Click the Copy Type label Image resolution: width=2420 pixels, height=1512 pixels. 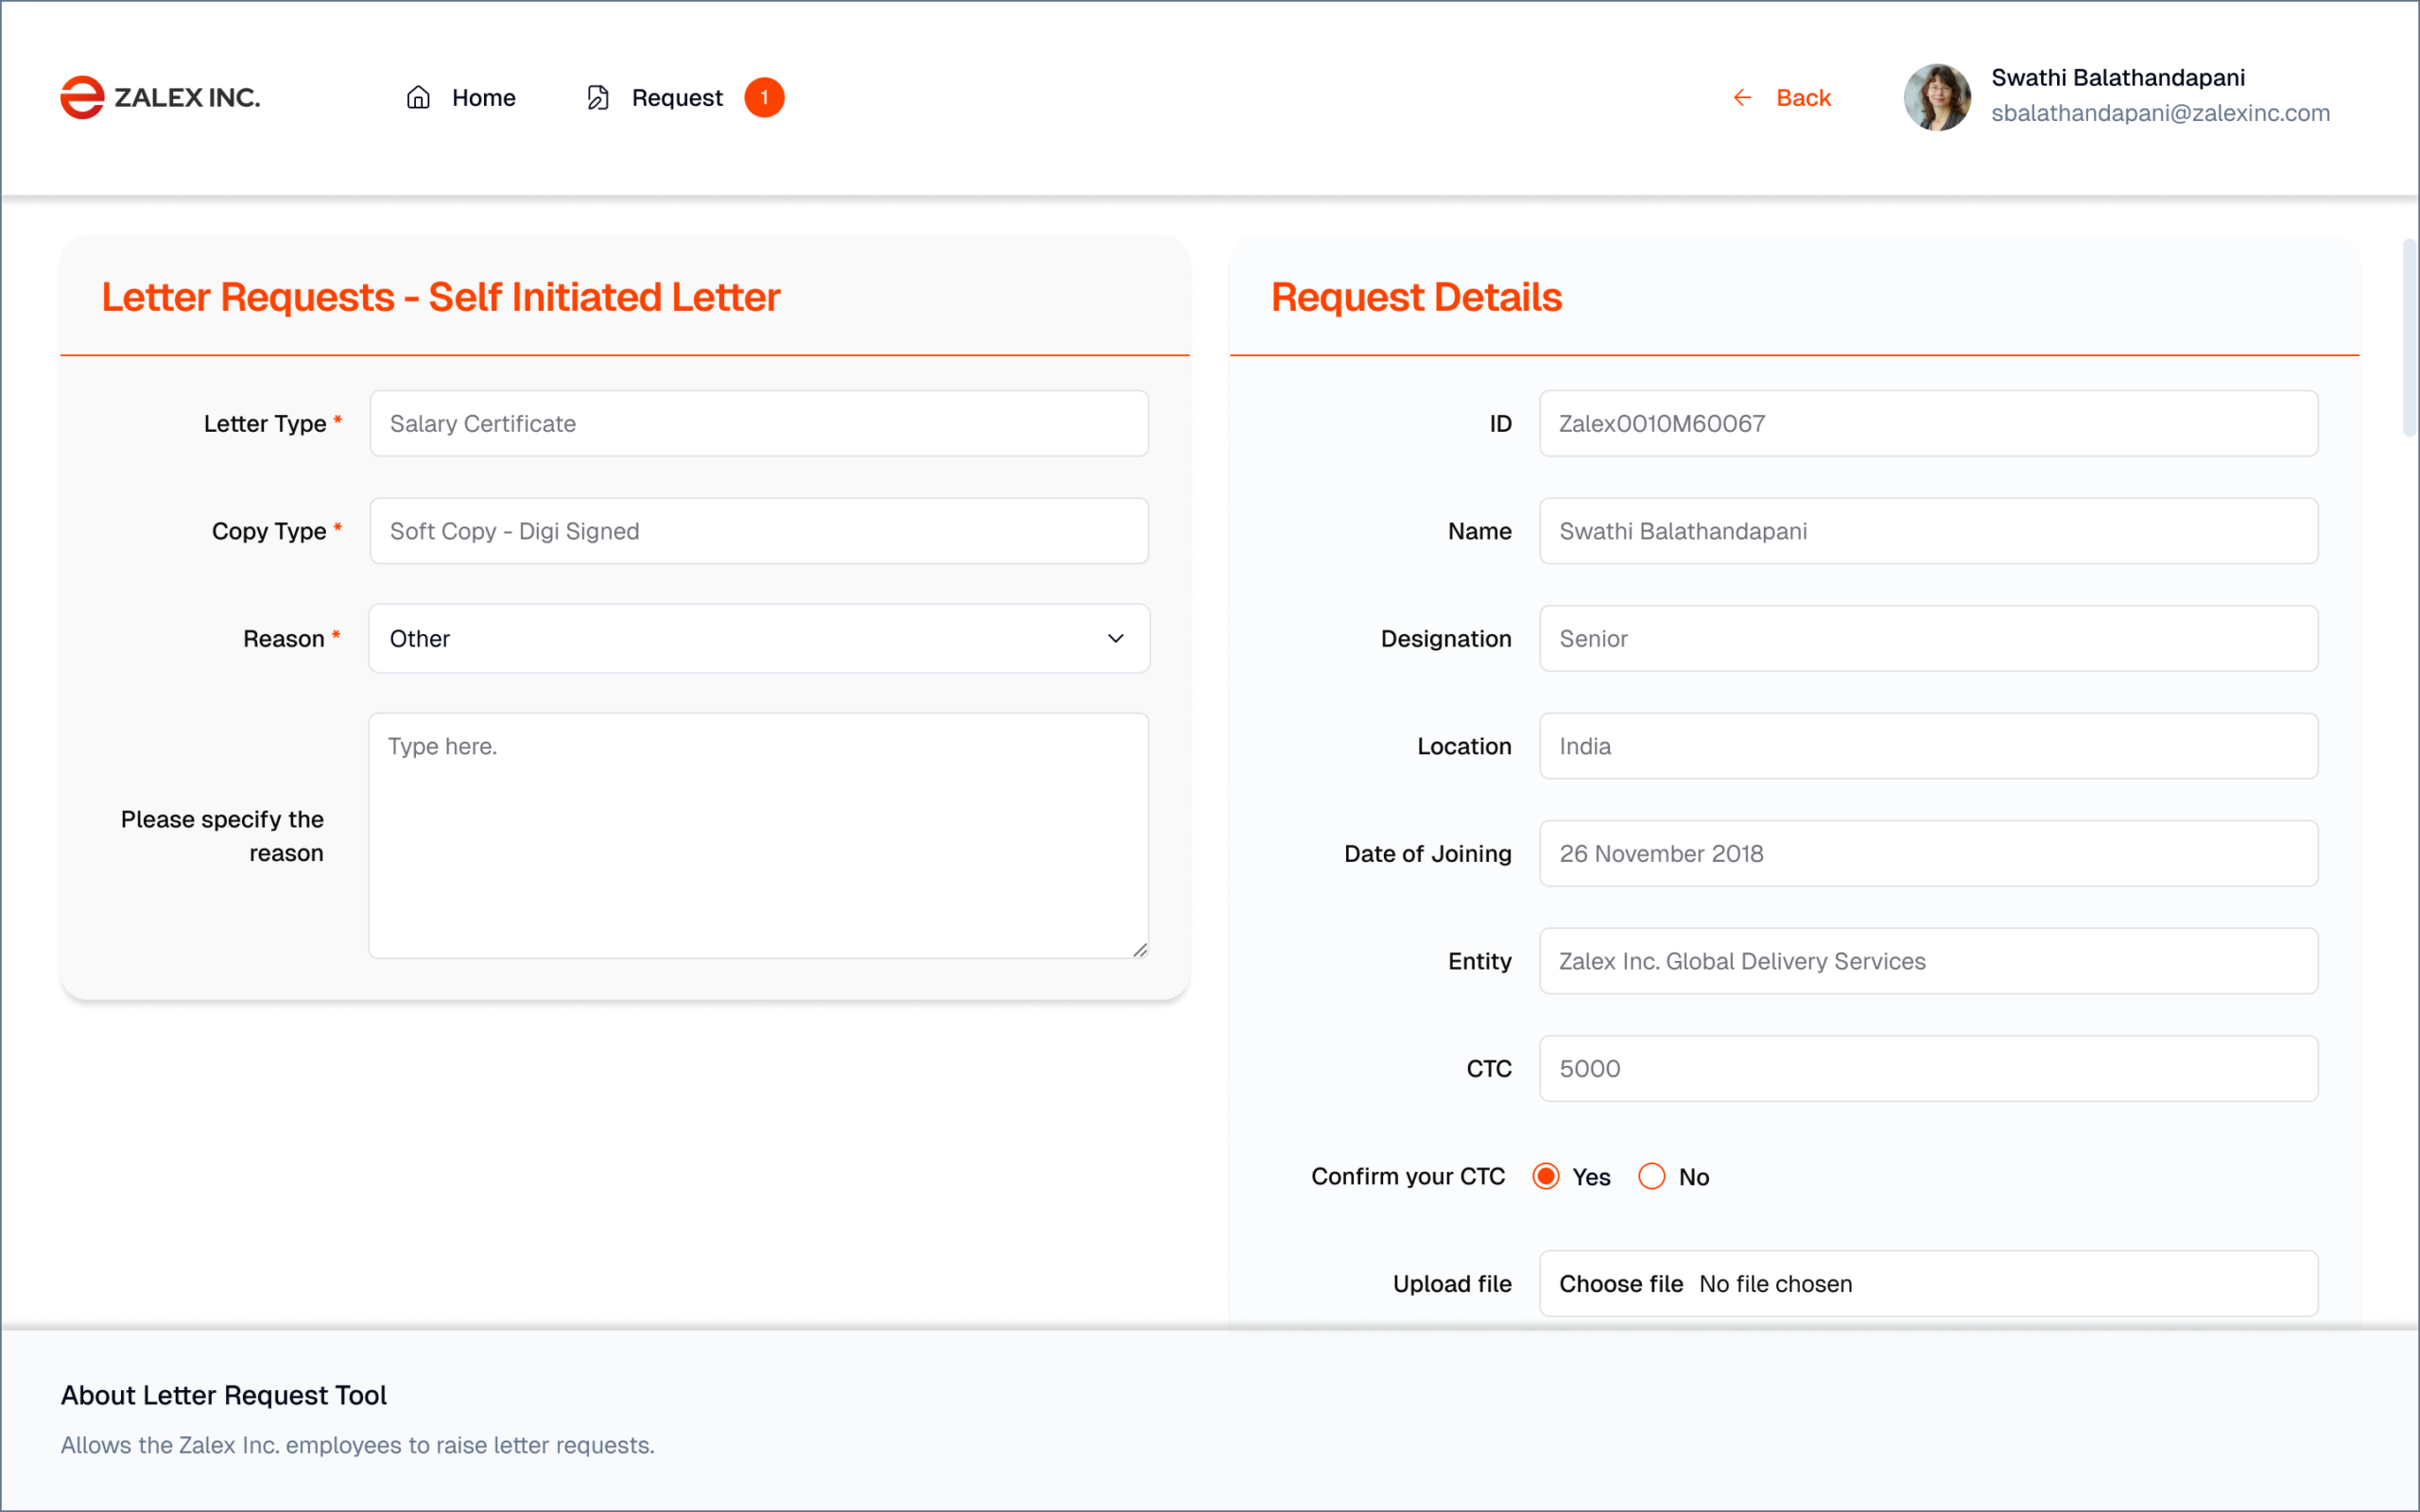coord(269,531)
